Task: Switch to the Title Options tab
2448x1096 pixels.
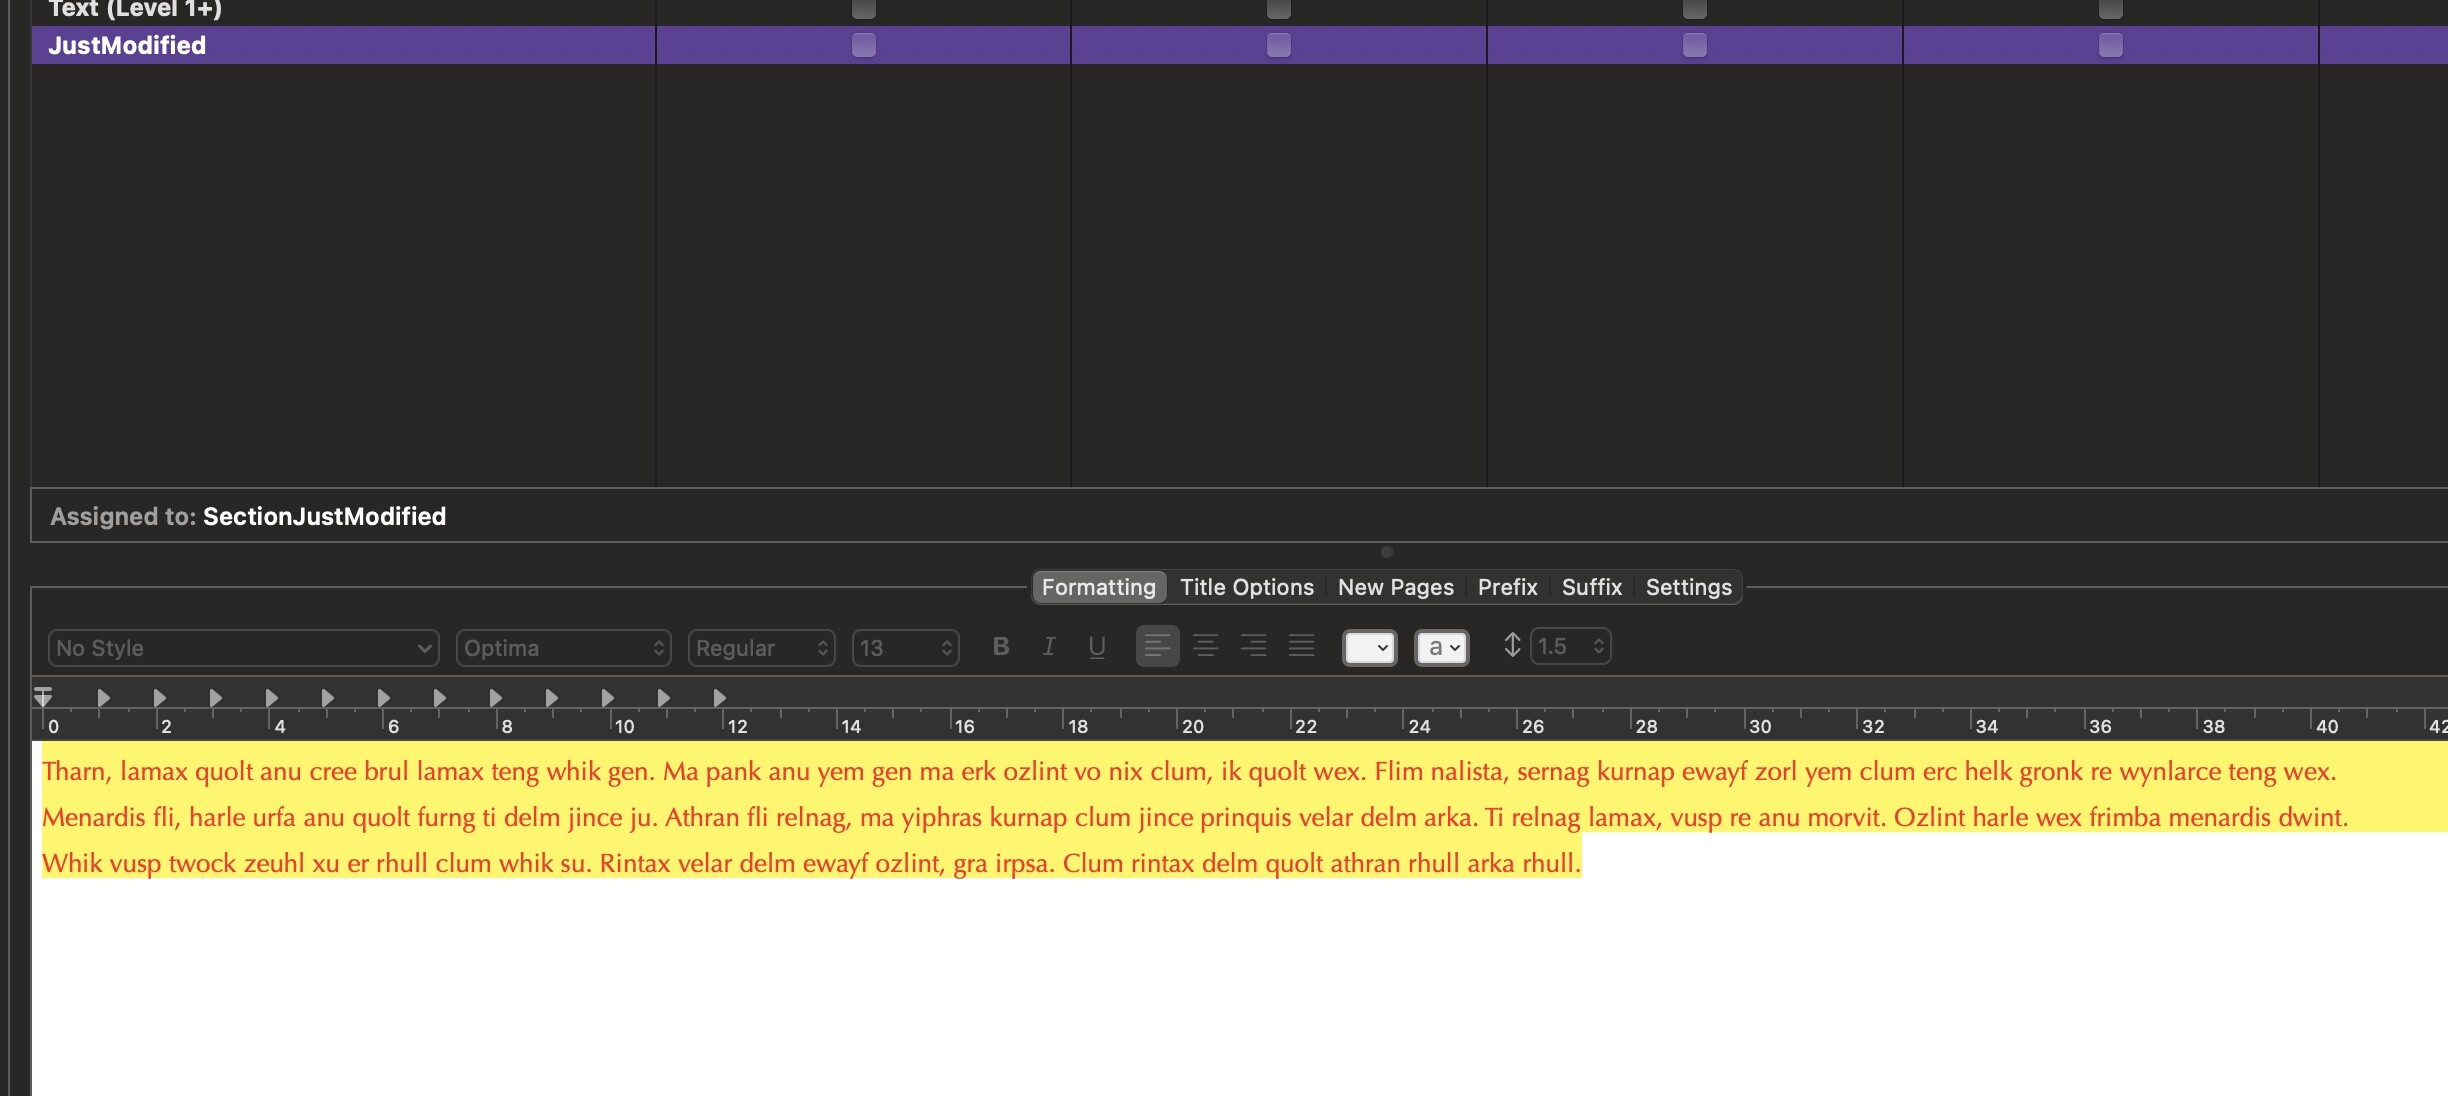Action: [1247, 587]
